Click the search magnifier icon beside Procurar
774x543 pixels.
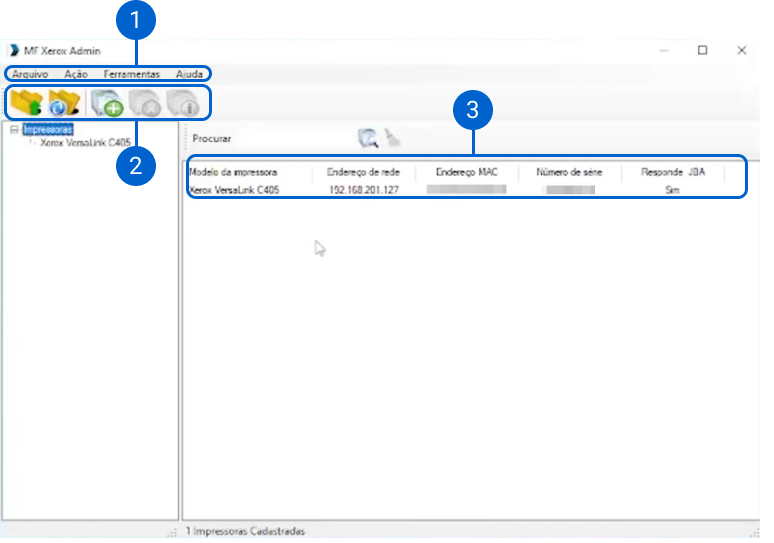pyautogui.click(x=367, y=139)
